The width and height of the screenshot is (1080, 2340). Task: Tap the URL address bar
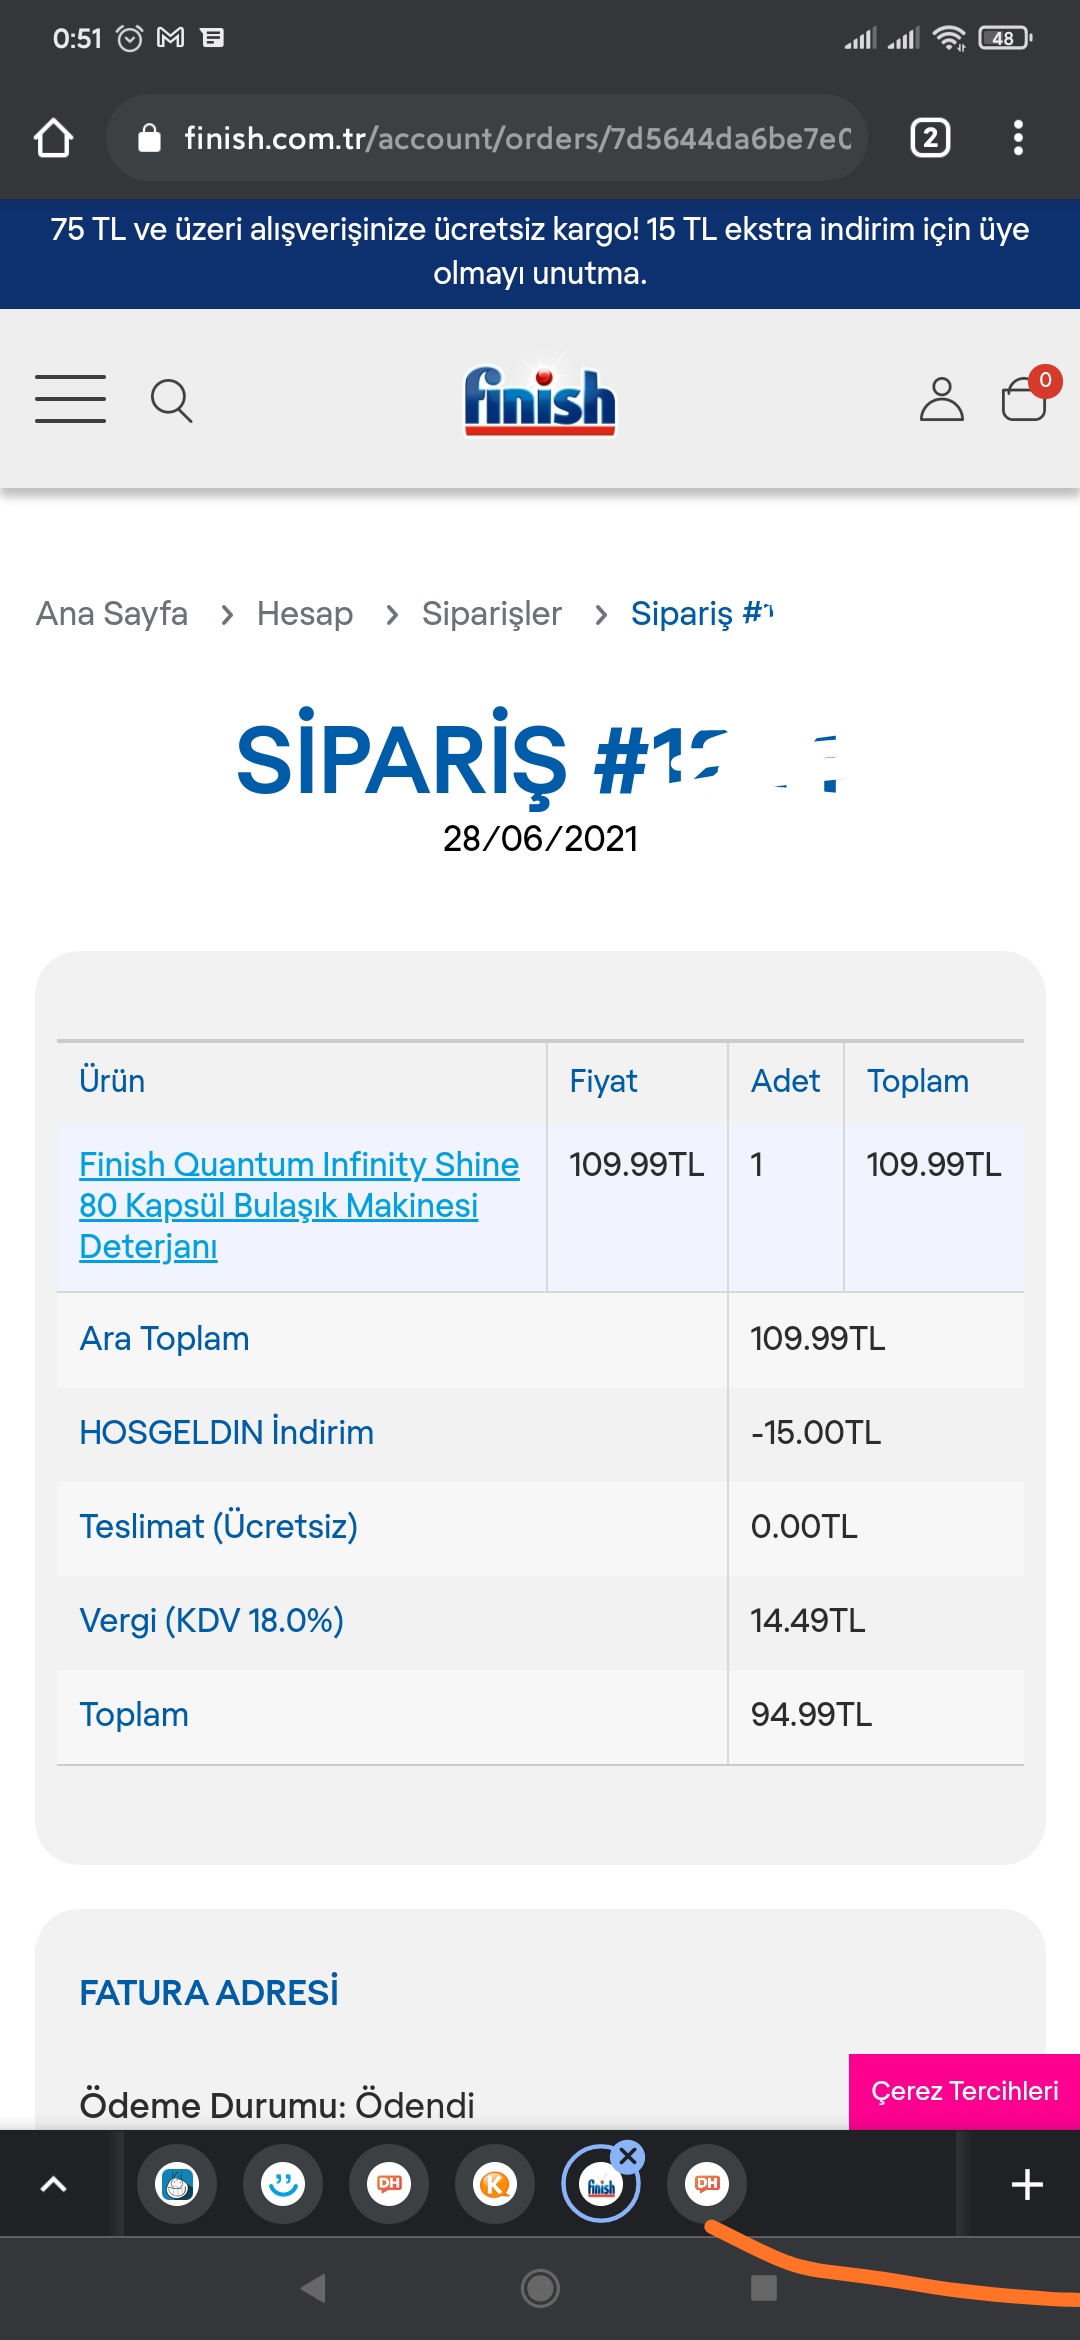pos(487,138)
